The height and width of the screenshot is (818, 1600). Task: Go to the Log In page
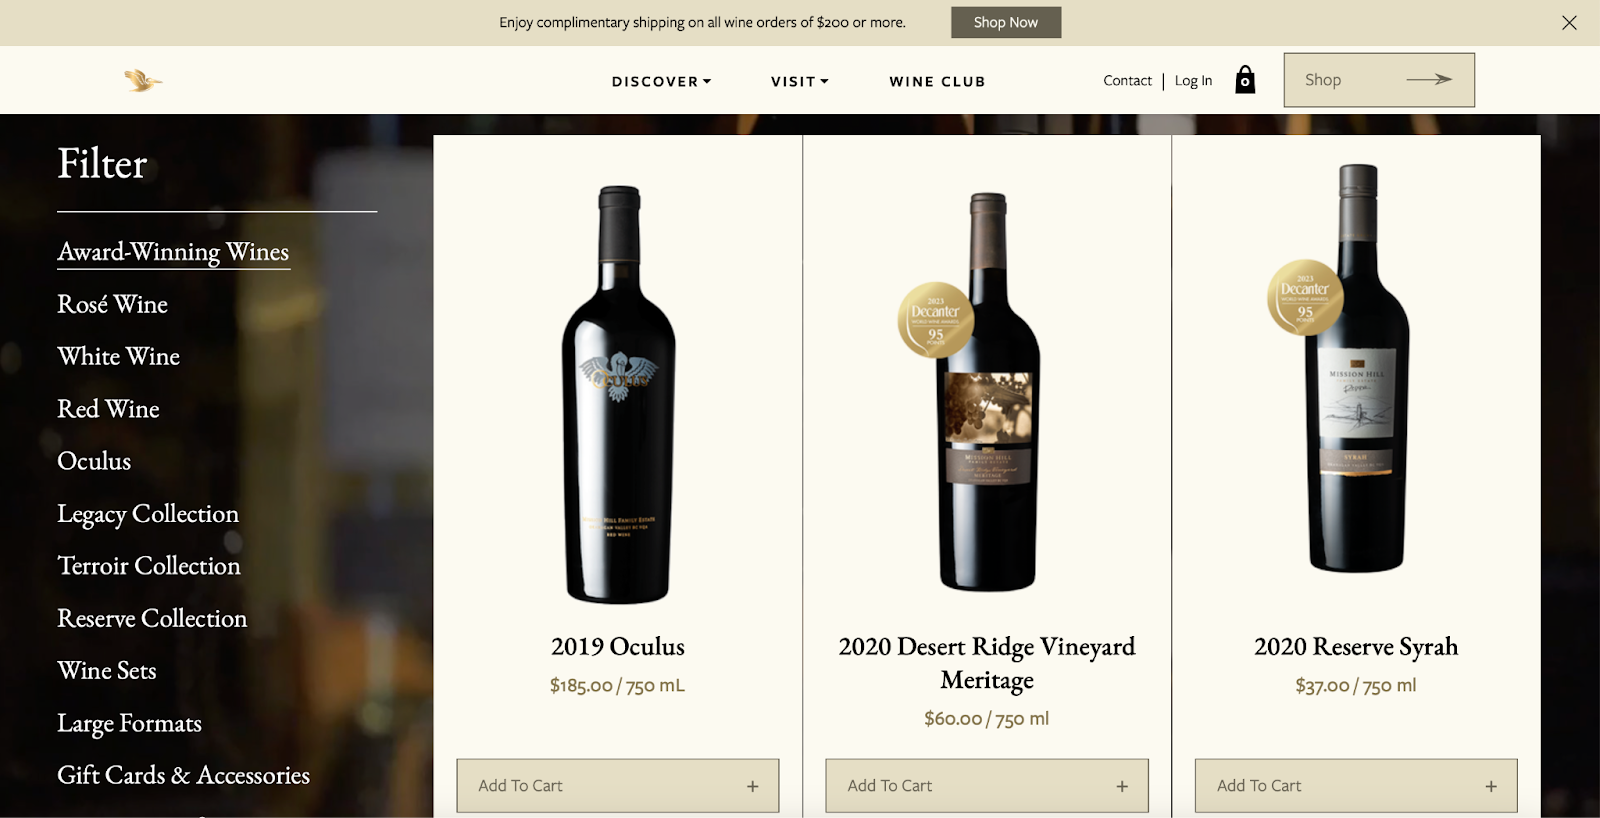(1193, 81)
